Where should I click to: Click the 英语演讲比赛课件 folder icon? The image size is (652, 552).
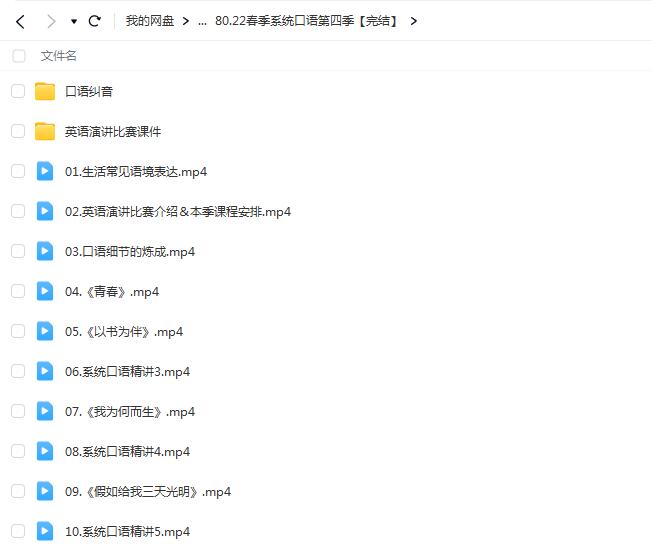[45, 131]
